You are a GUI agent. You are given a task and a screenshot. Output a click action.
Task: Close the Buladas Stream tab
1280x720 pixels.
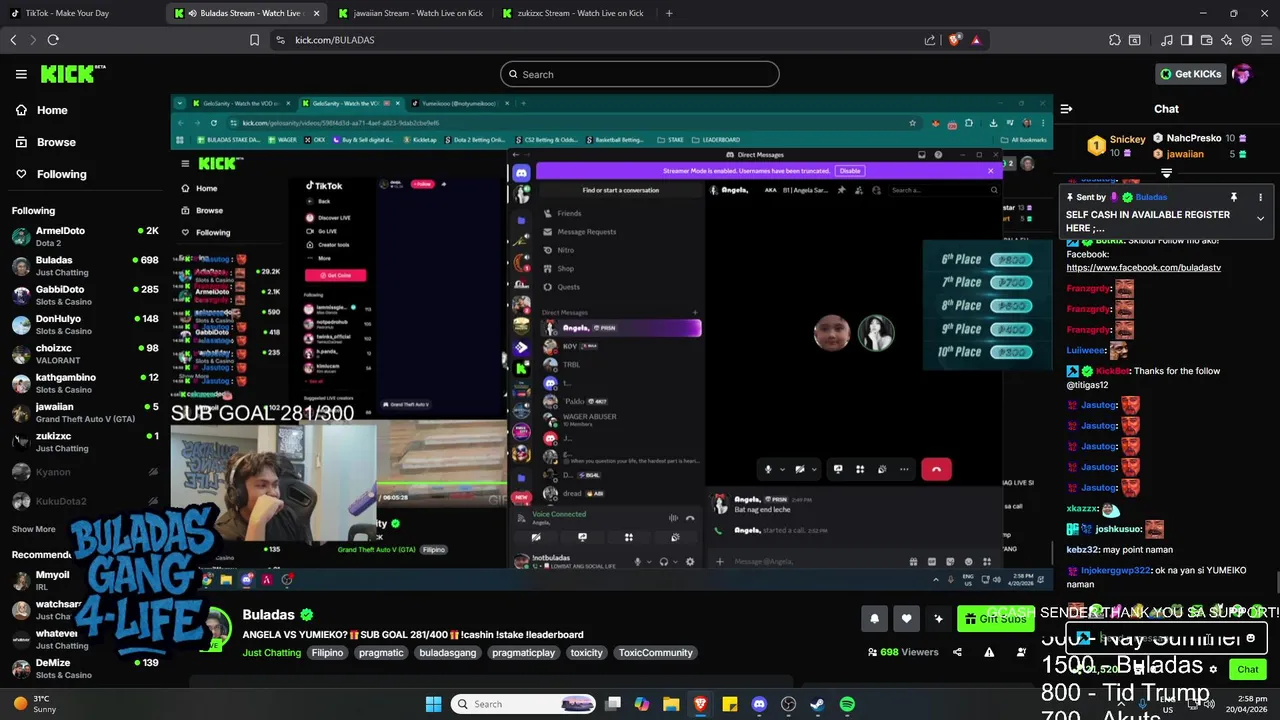pyautogui.click(x=317, y=13)
